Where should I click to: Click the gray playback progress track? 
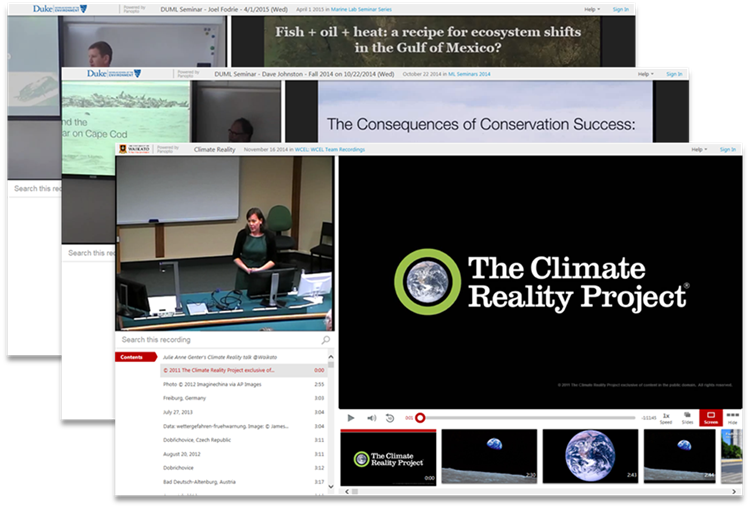(530, 418)
